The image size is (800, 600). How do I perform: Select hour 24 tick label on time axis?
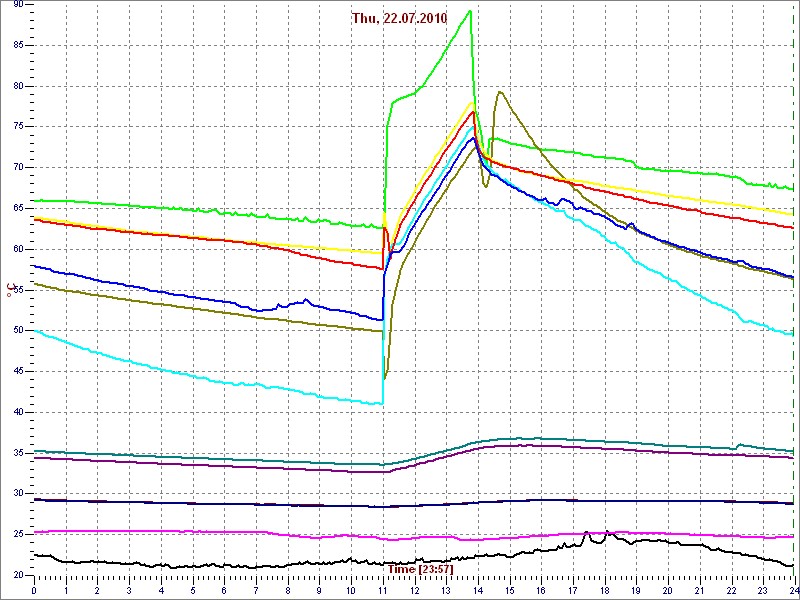click(792, 590)
